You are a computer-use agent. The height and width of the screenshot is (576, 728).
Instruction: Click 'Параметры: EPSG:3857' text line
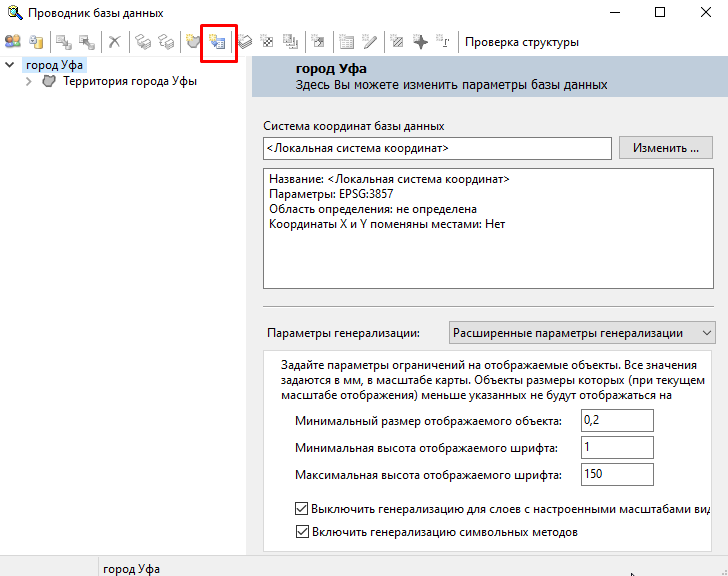tap(331, 194)
